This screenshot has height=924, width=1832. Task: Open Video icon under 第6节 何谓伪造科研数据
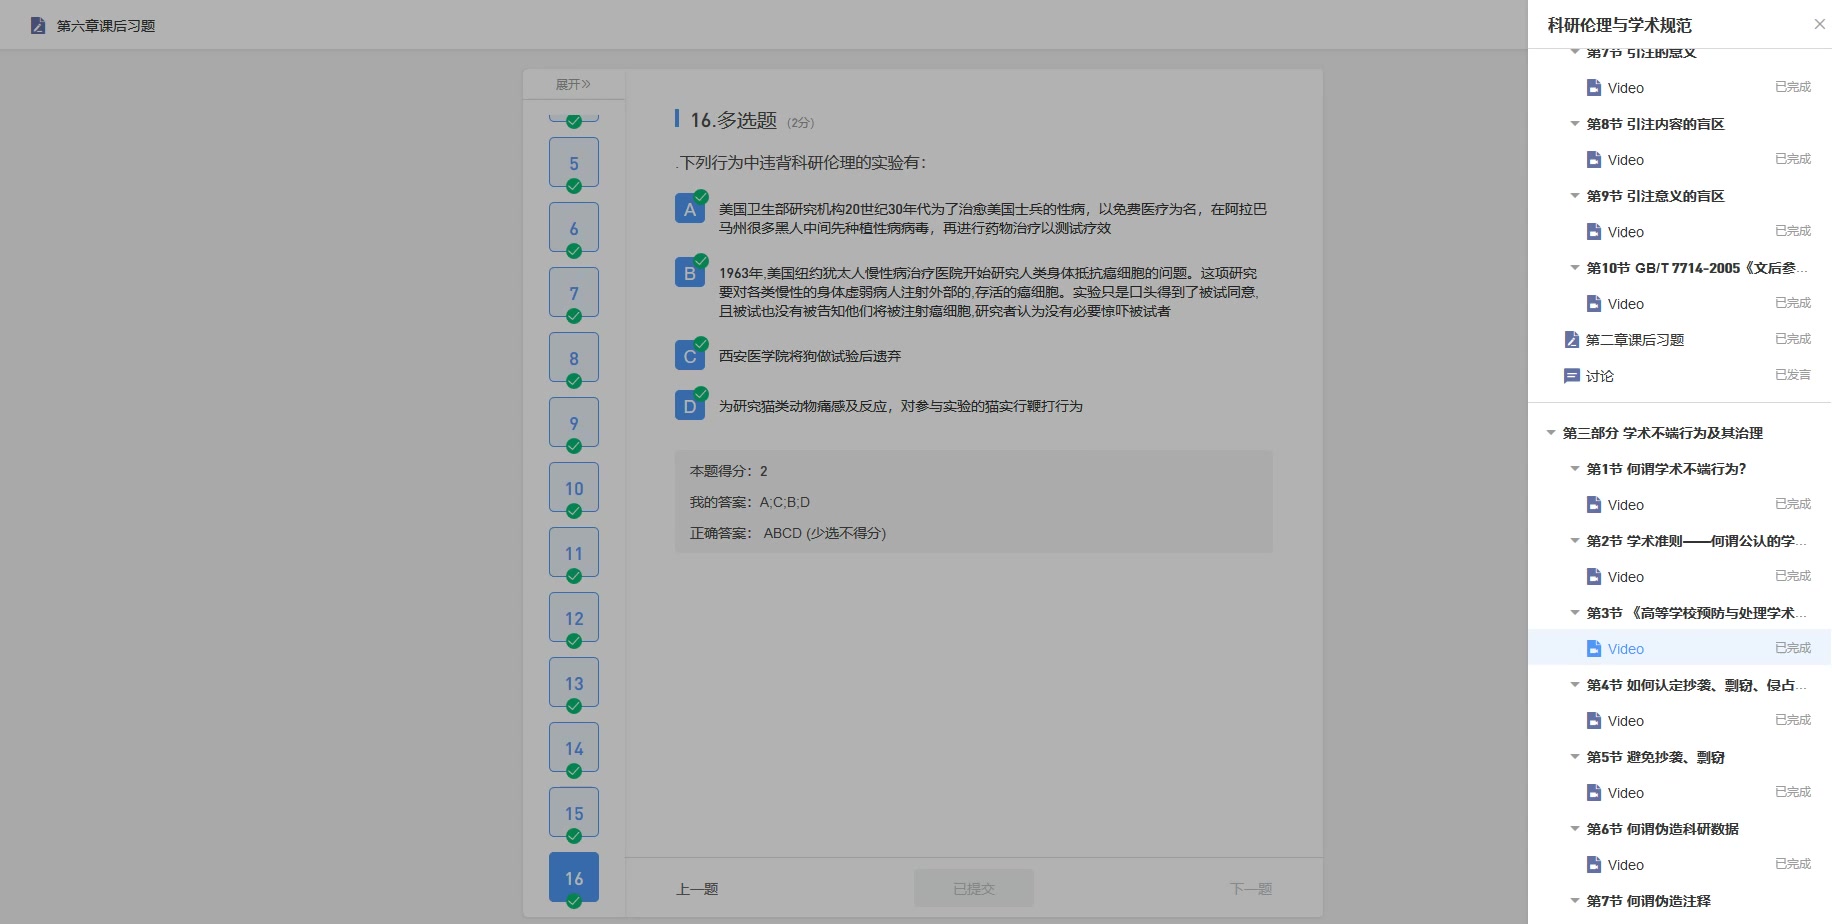tap(1594, 865)
